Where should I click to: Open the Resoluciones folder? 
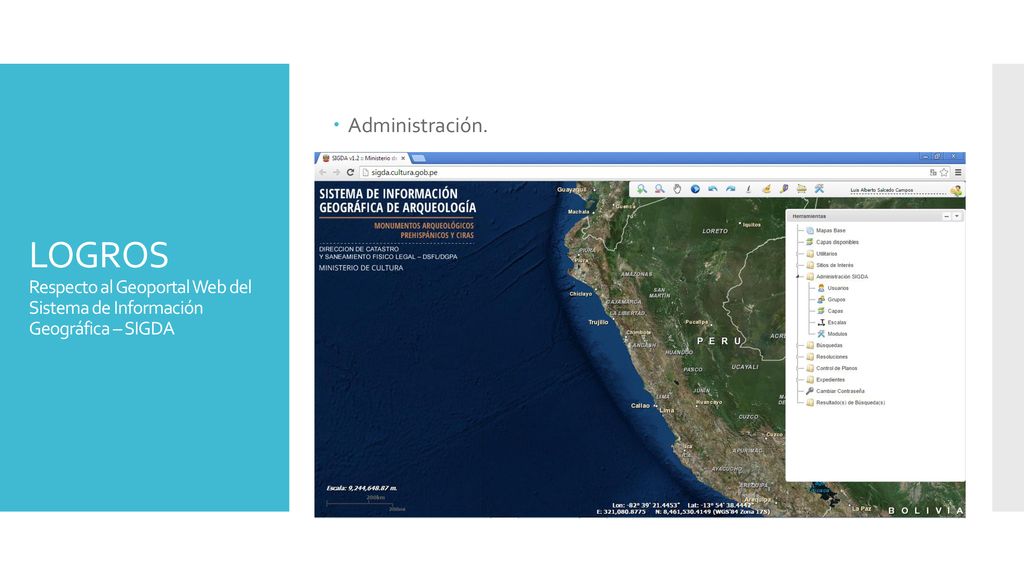coord(831,357)
